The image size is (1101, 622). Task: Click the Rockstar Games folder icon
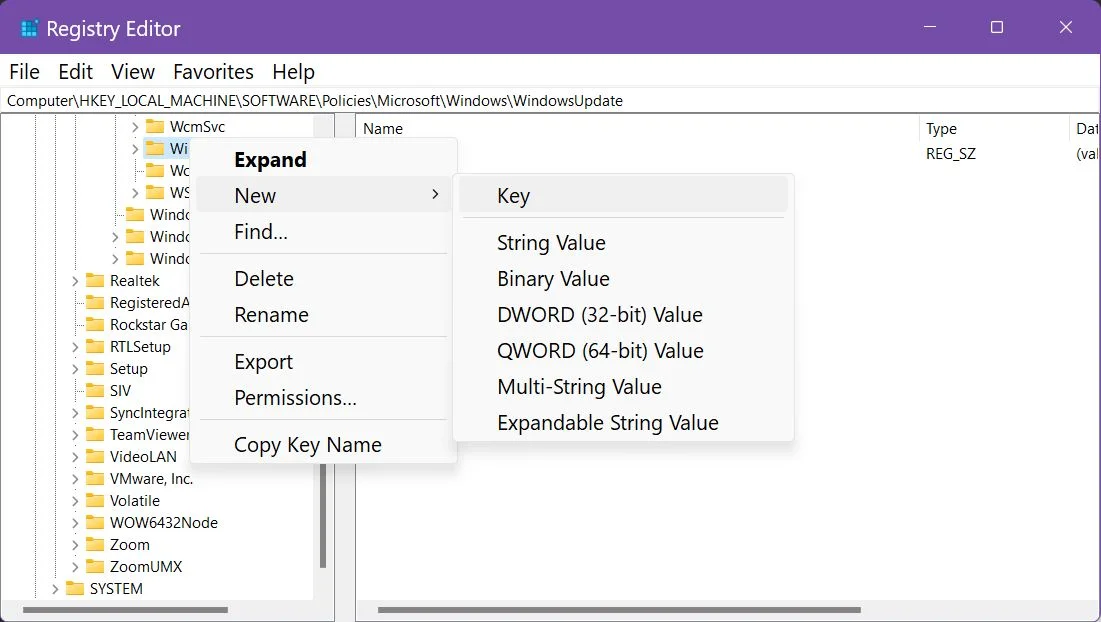pos(95,324)
